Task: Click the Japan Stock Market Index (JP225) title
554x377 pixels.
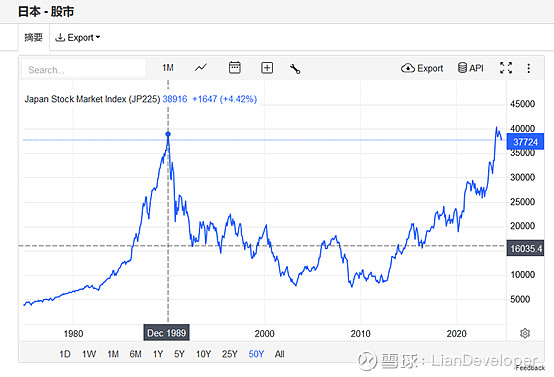Action: tap(93, 99)
